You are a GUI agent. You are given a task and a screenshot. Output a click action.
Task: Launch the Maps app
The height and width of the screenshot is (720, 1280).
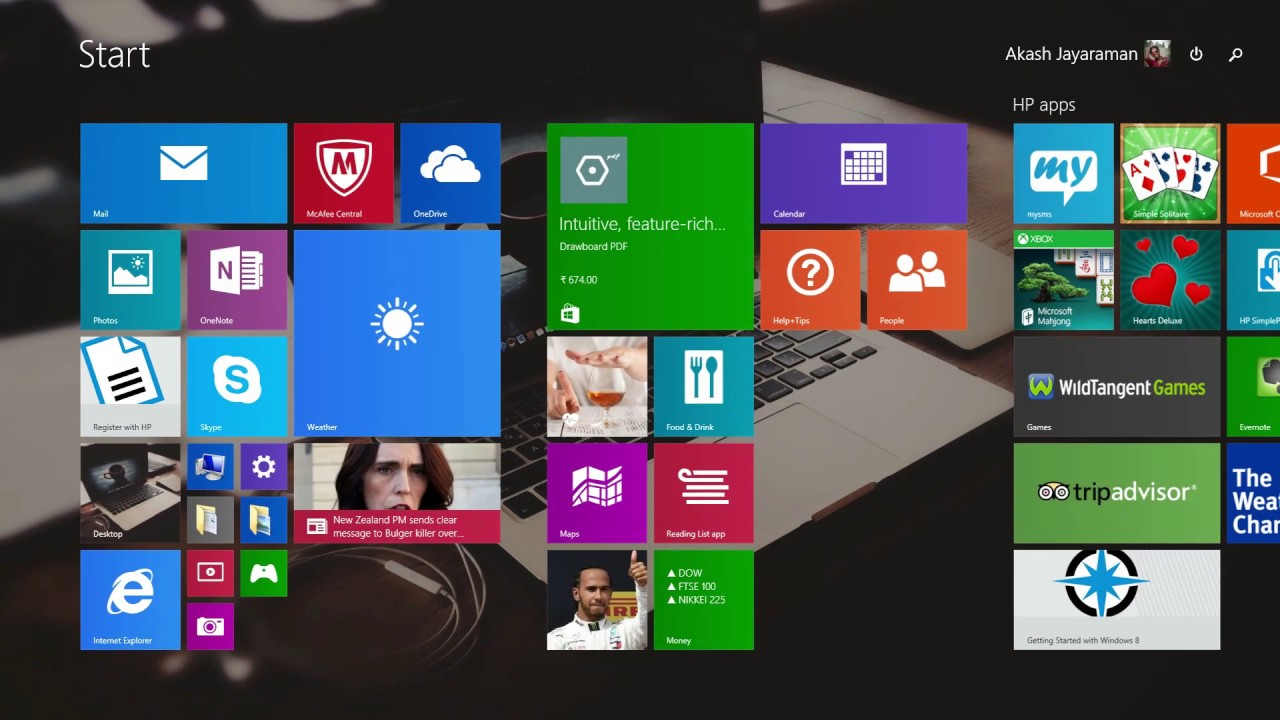coord(597,493)
